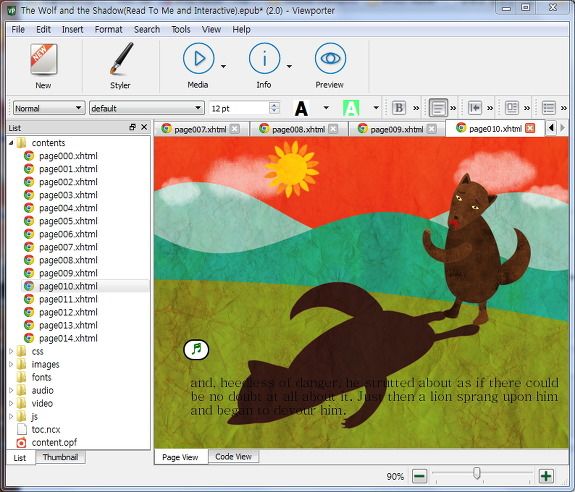This screenshot has width=575, height=492.
Task: Click the bullet list toolbar icon
Action: coord(549,108)
